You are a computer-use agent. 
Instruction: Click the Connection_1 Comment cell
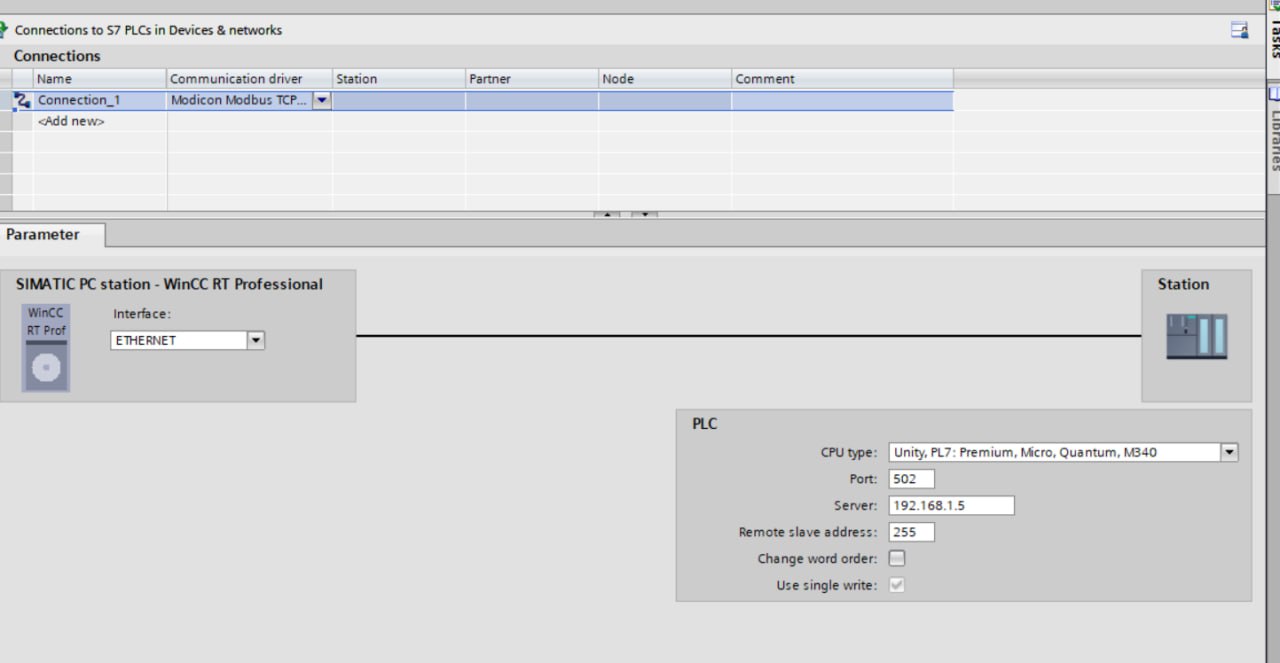point(842,100)
